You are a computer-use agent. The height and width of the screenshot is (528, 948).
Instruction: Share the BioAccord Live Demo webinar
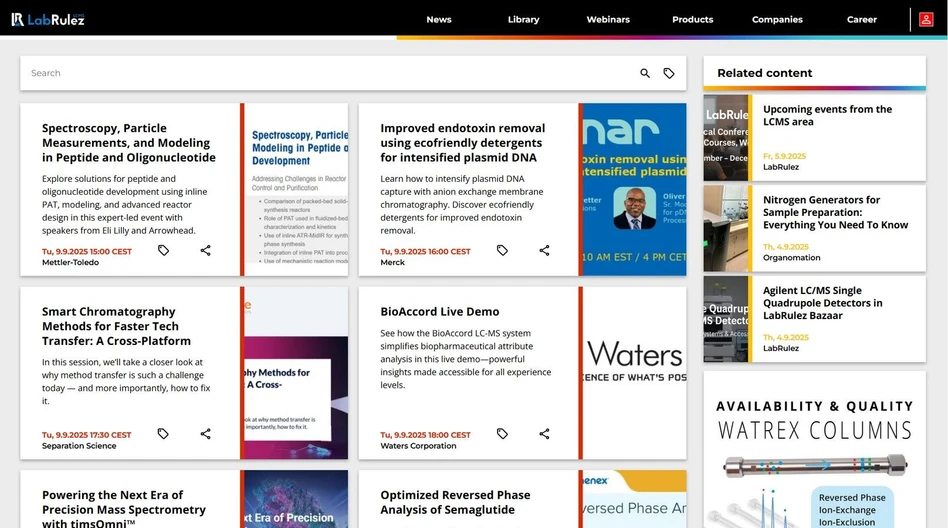coord(544,434)
